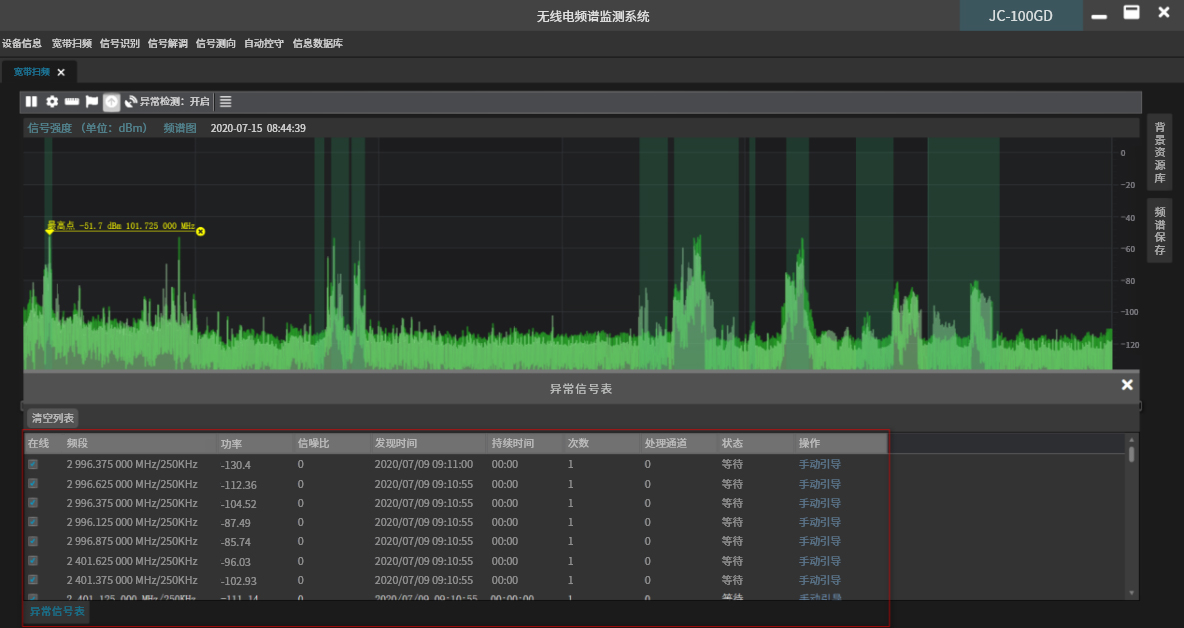
Task: Close the 异常信号表 panel
Action: [x=1127, y=385]
